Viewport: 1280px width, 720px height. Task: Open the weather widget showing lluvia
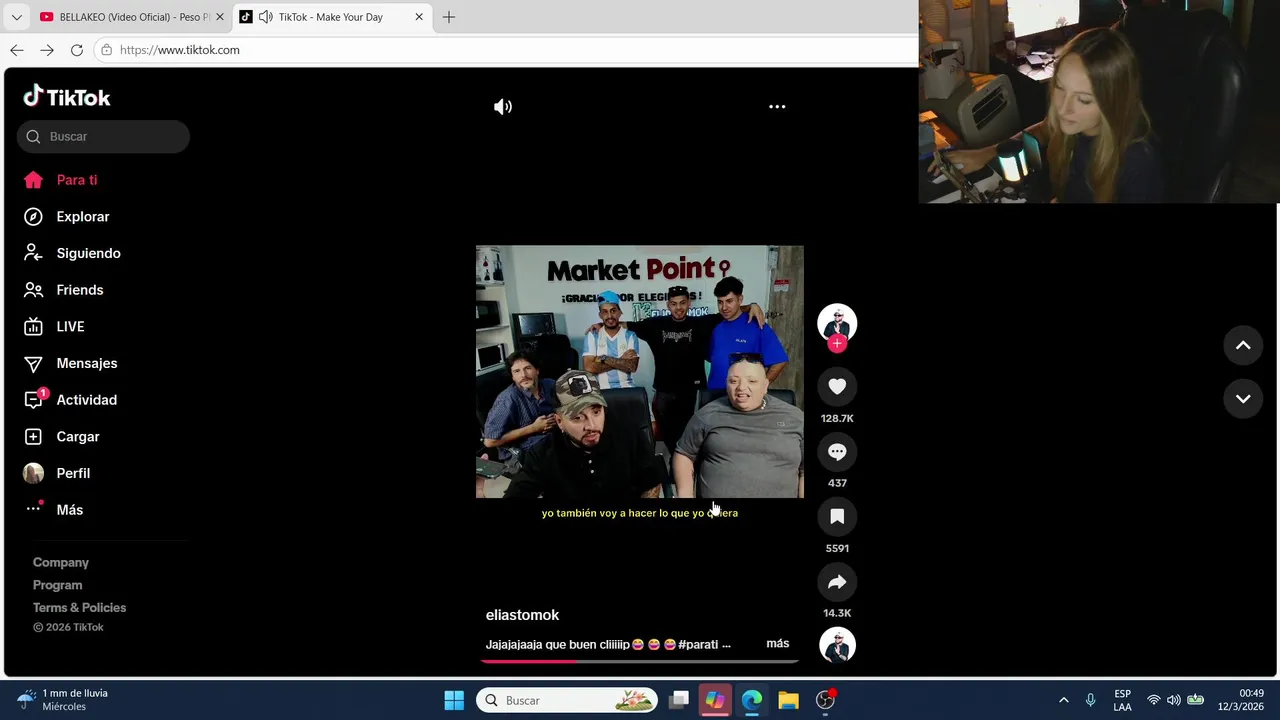[63, 700]
